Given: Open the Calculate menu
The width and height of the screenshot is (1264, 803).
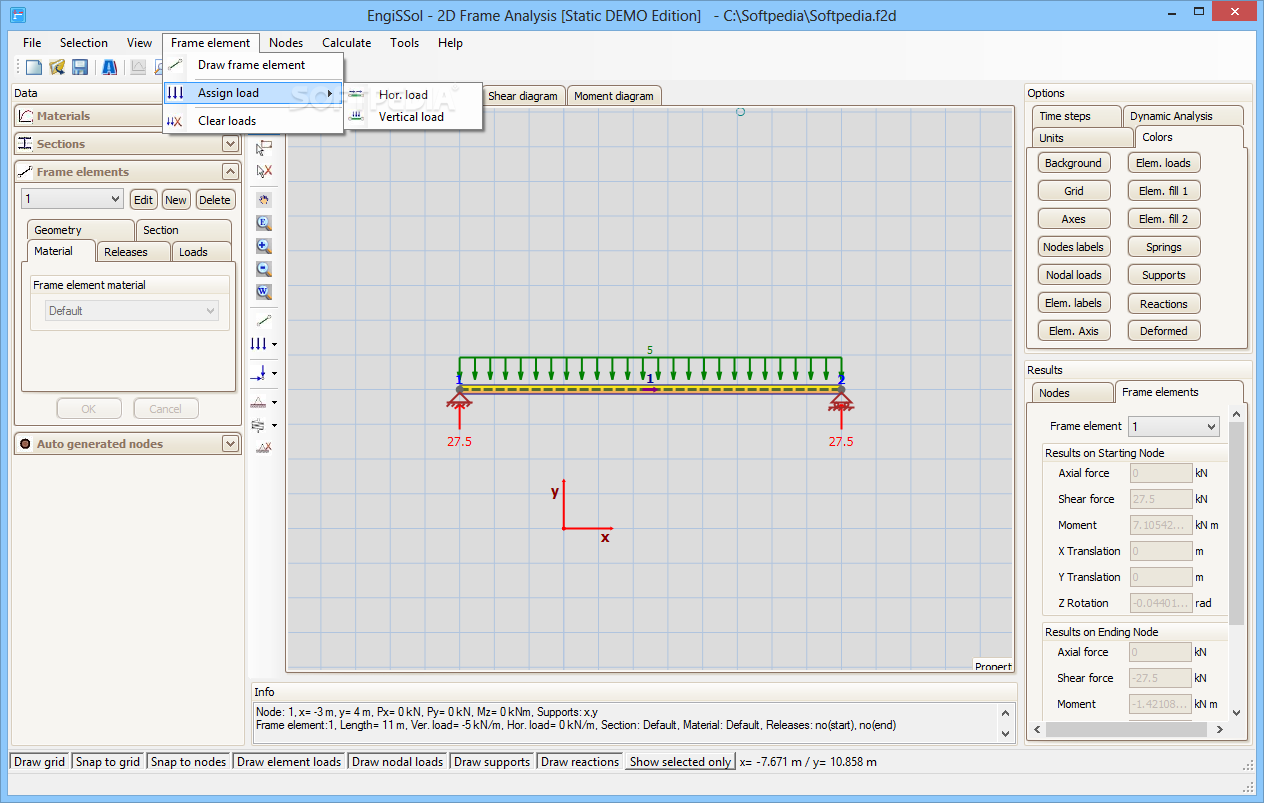Looking at the screenshot, I should [346, 43].
